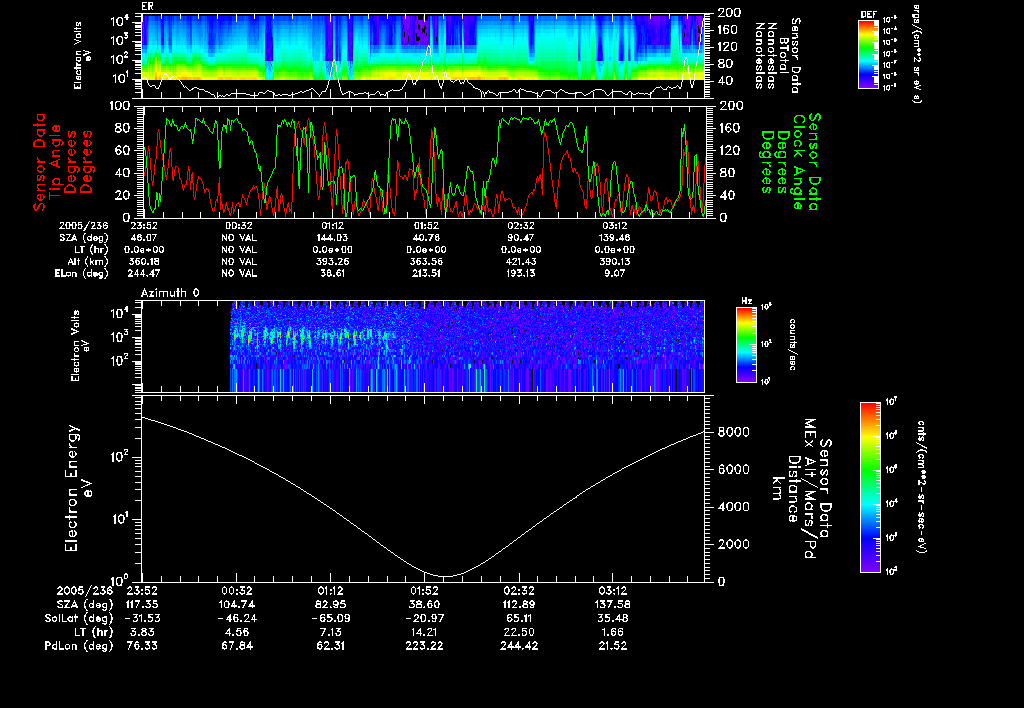Image resolution: width=1024 pixels, height=708 pixels.
Task: Click the altitude value '393.26'
Action: click(332, 261)
